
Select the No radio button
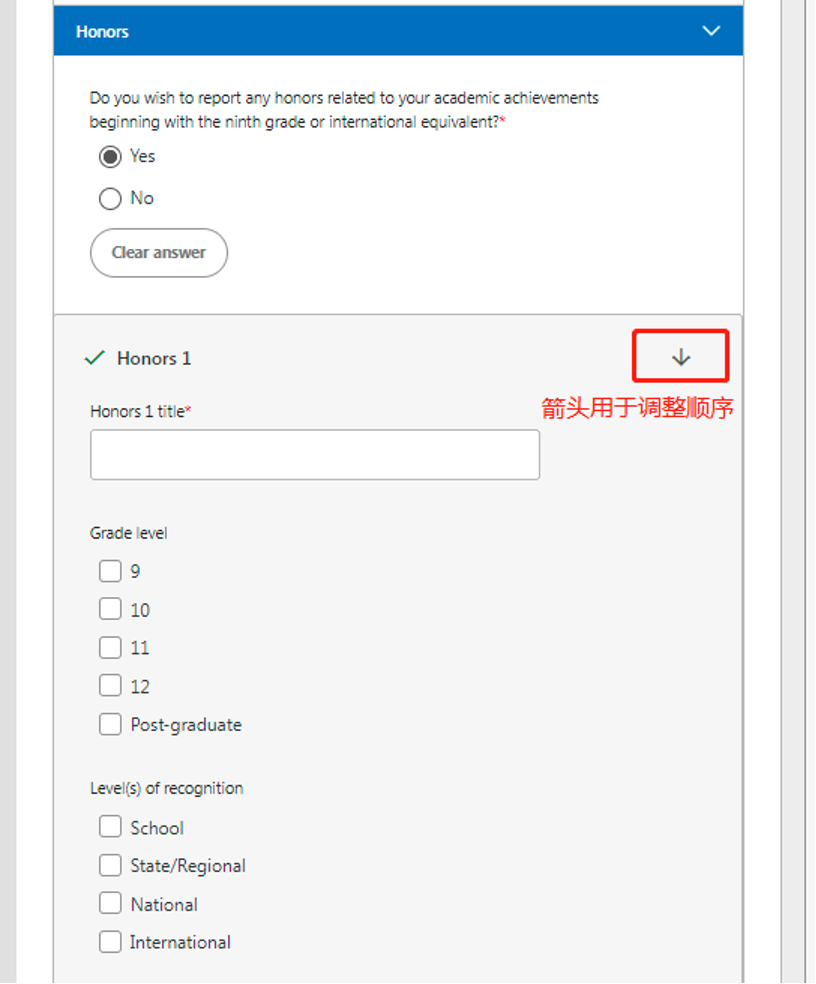[110, 199]
